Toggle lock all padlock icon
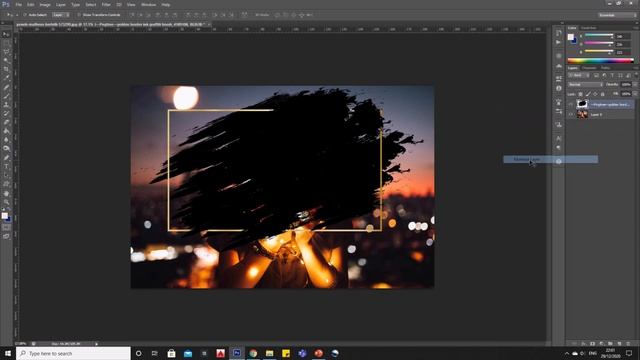 [602, 94]
